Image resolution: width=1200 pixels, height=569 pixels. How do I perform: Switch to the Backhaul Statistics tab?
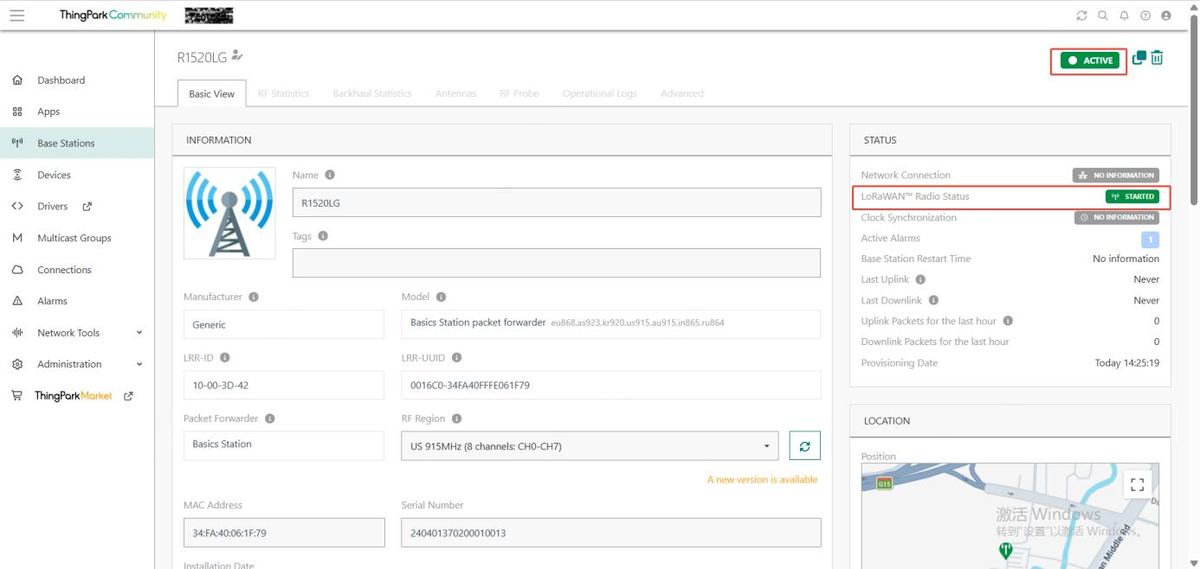(x=372, y=93)
